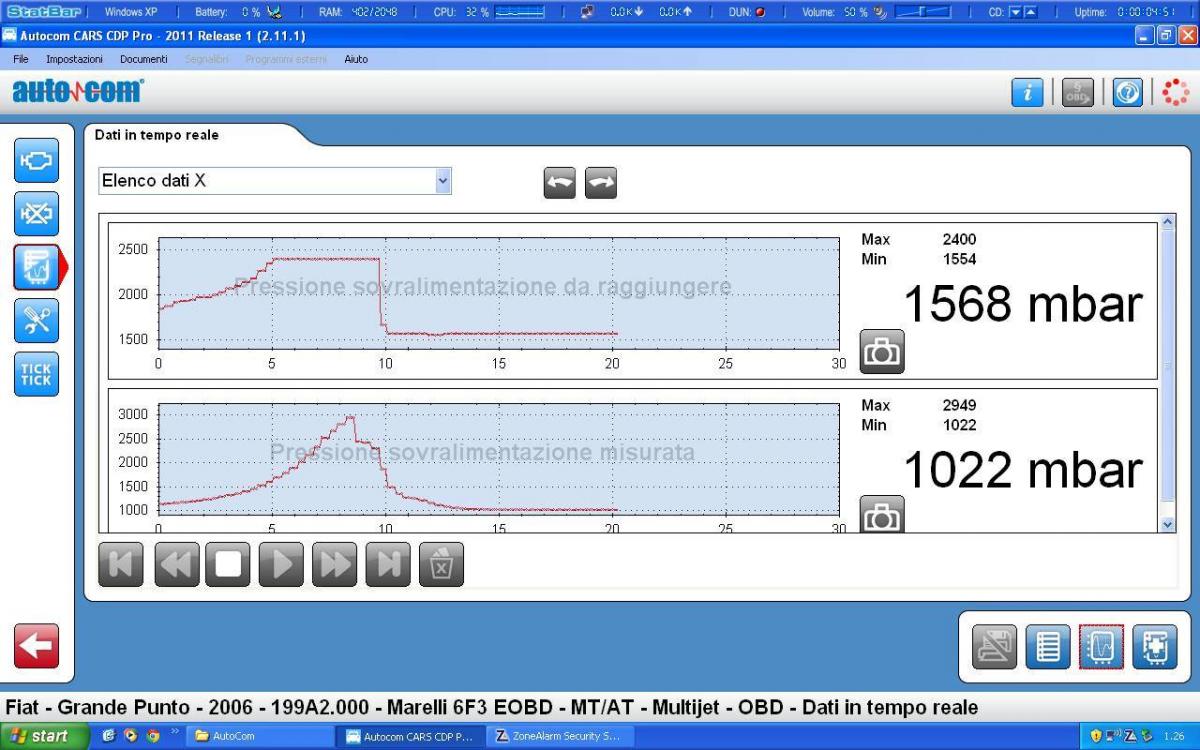The image size is (1200, 750).
Task: Open the fault codes erase sidebar icon
Action: click(36, 213)
